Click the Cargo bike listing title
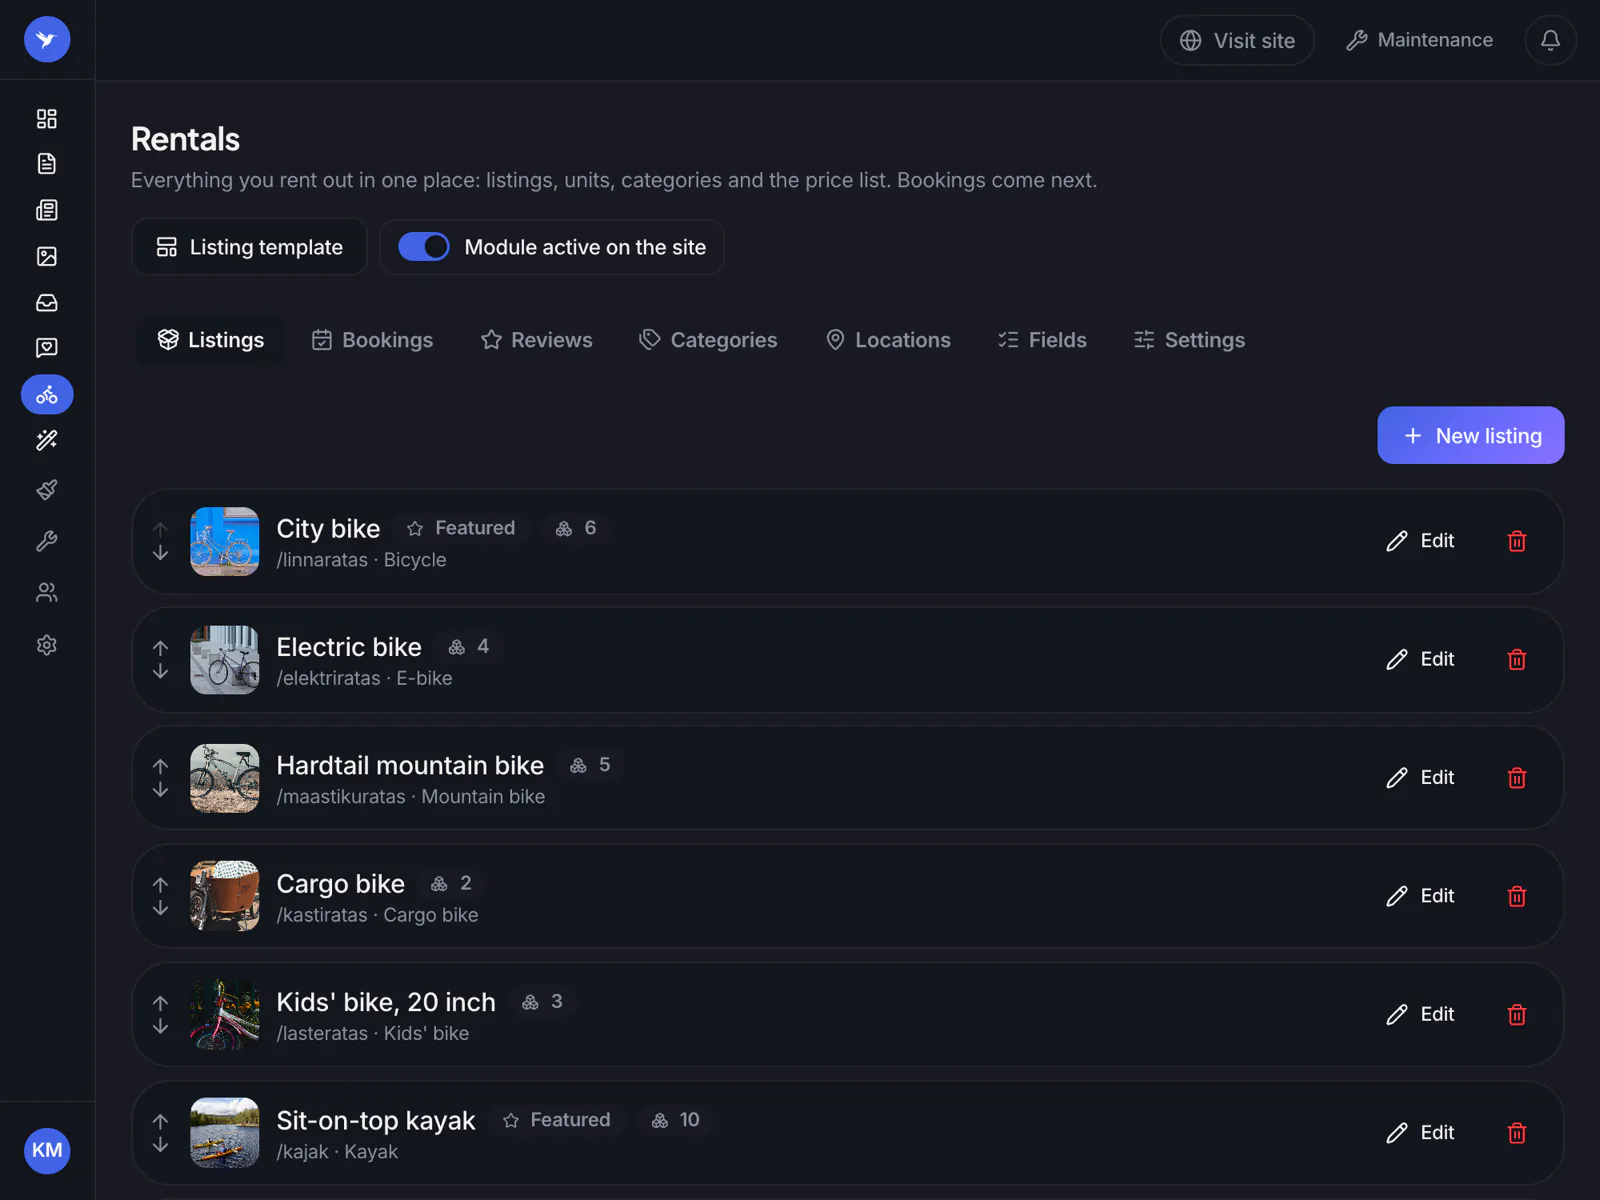 (340, 884)
